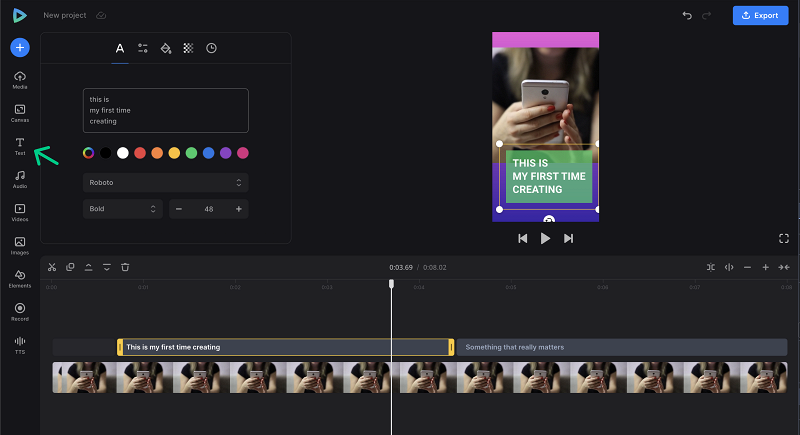This screenshot has height=435, width=800.
Task: Edit the text content input box
Action: coord(166,111)
